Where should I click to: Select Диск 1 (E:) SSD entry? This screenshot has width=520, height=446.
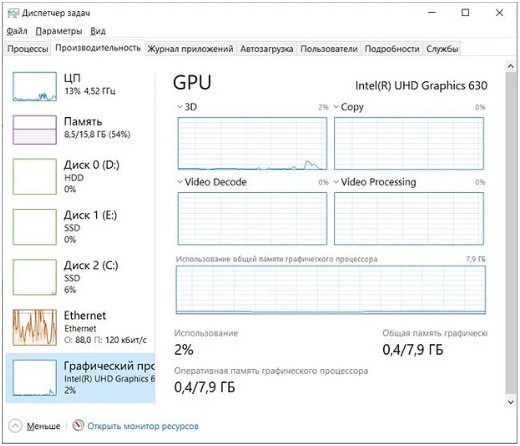(80, 227)
